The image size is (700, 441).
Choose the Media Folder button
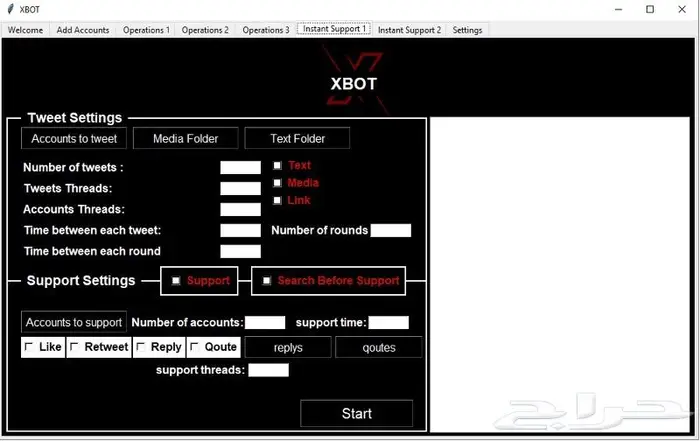pyautogui.click(x=186, y=138)
